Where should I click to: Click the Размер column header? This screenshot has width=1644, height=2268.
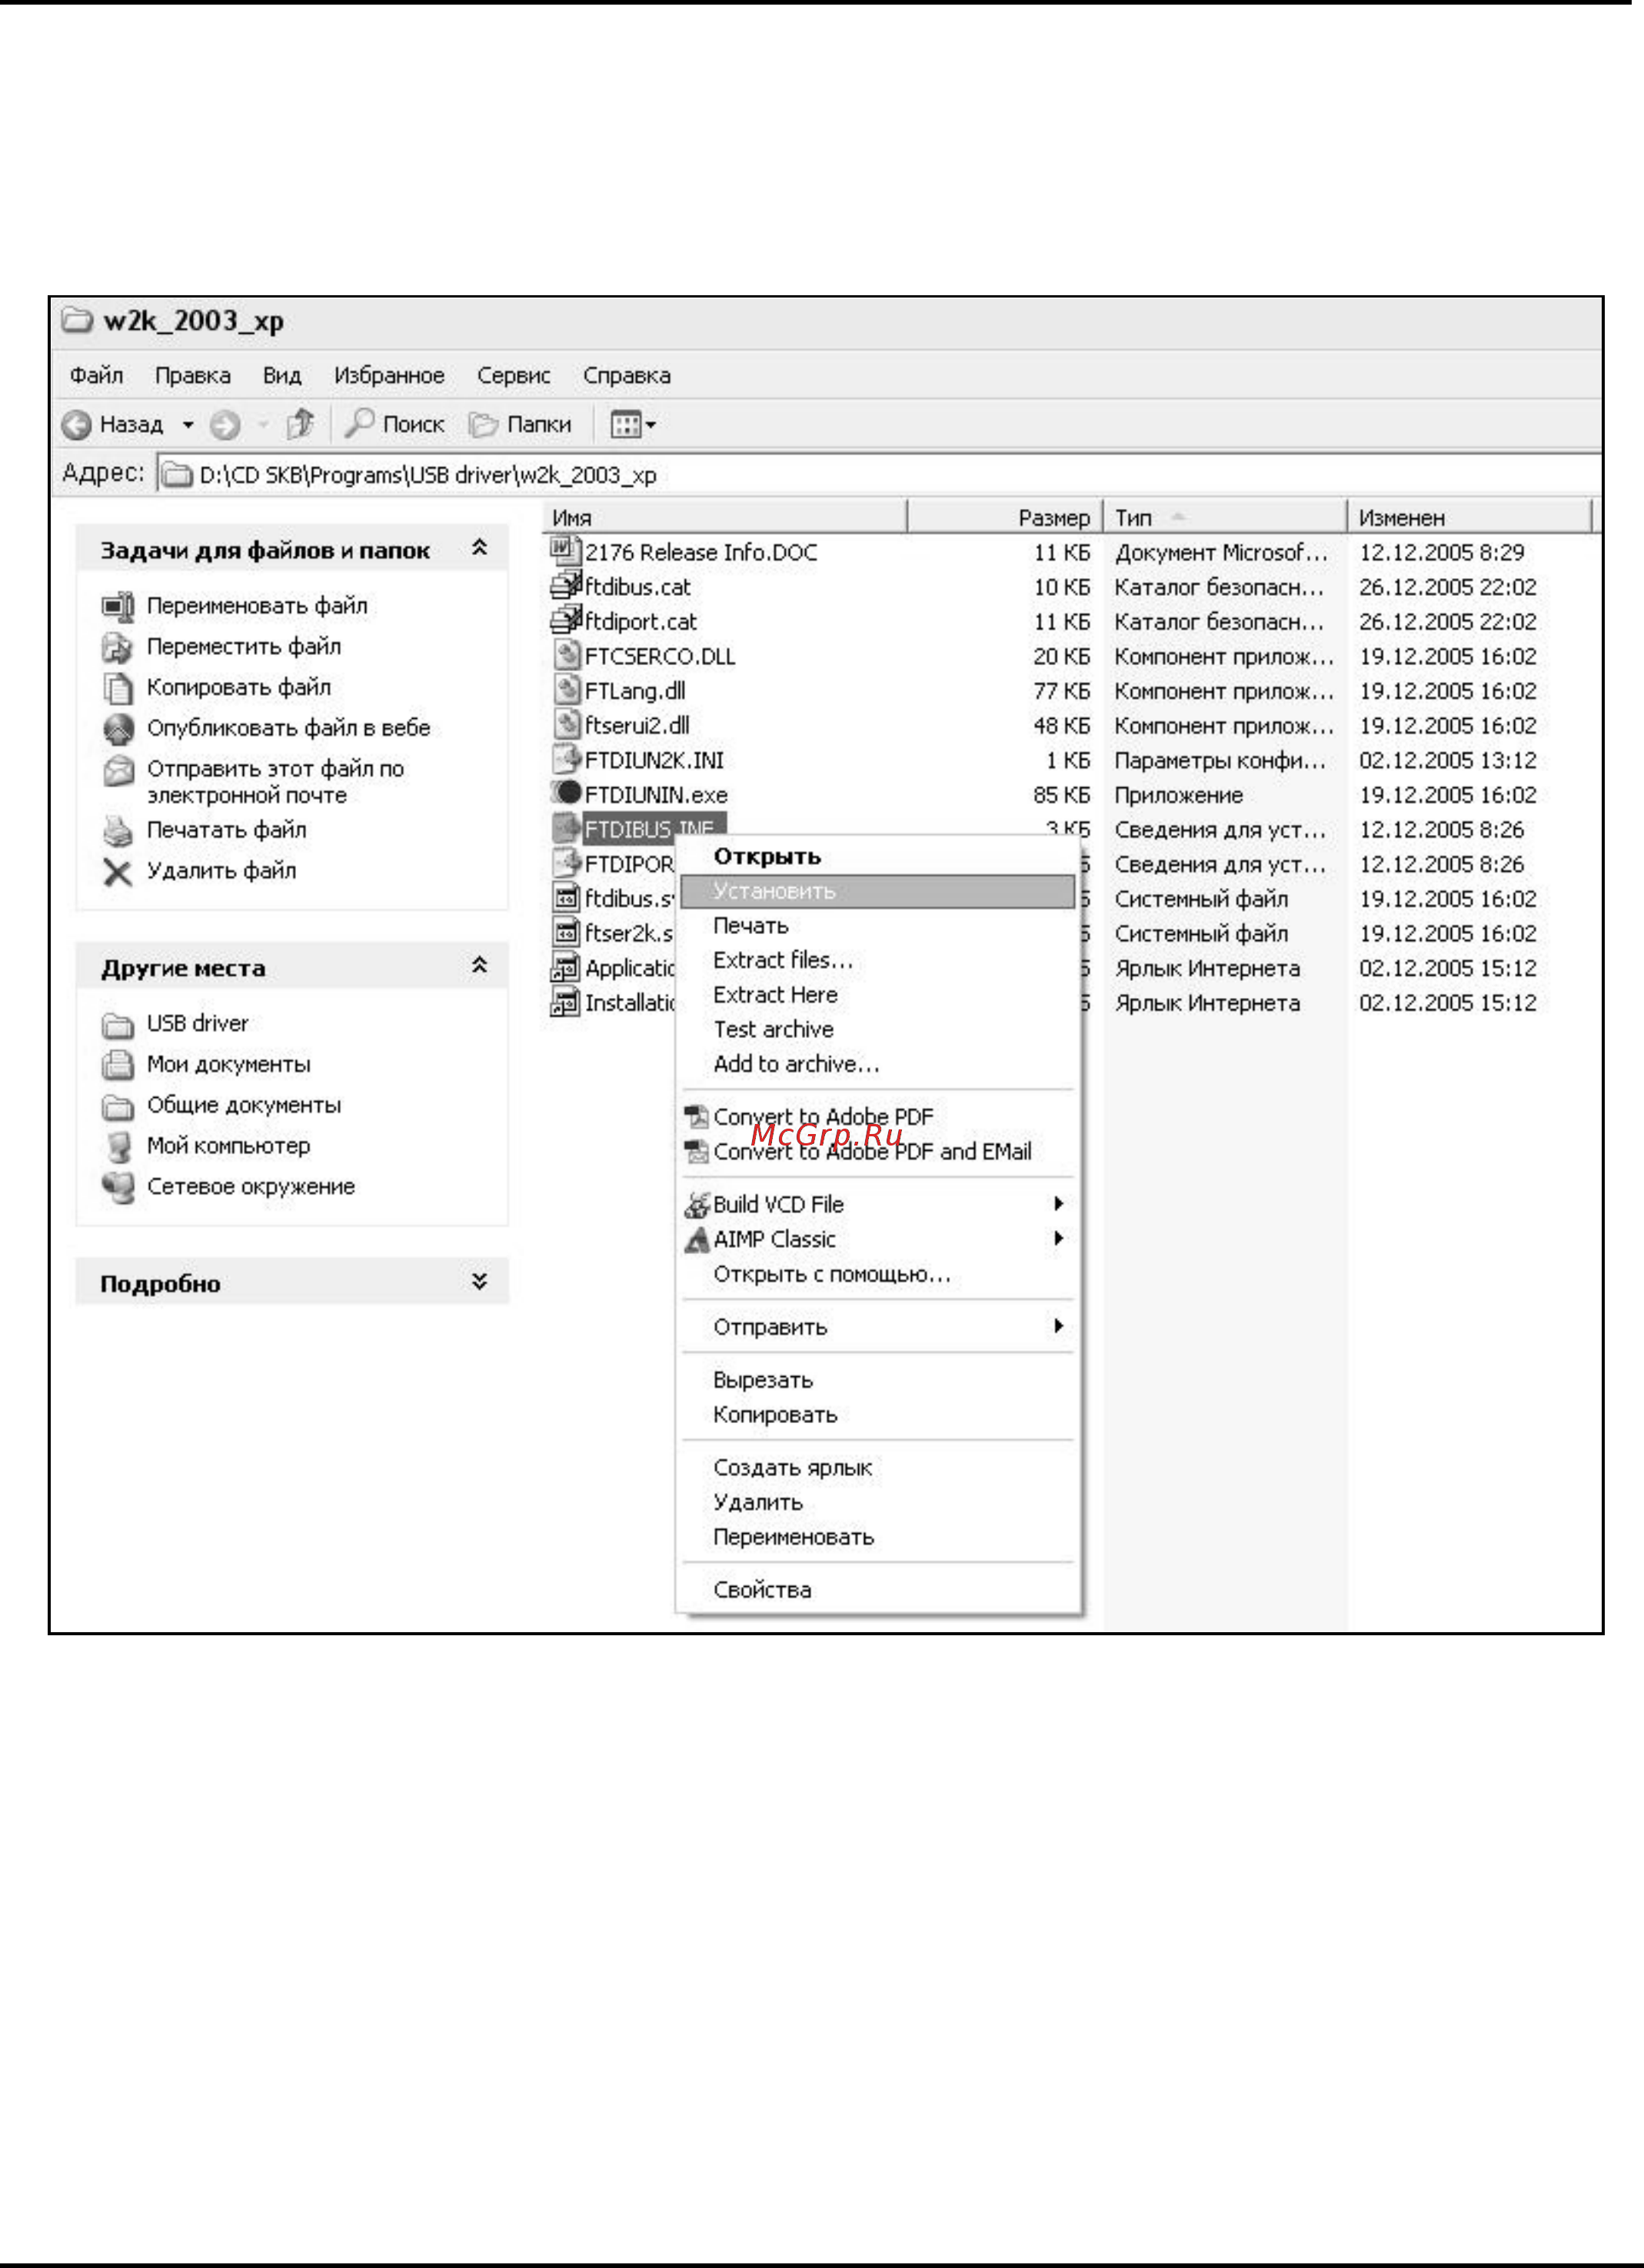[1004, 517]
